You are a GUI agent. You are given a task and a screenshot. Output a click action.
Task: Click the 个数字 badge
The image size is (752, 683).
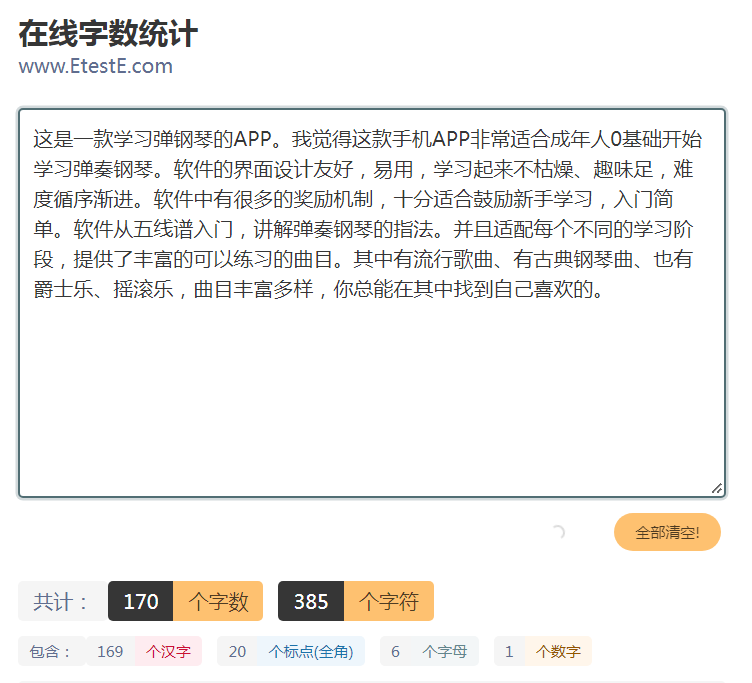point(558,651)
